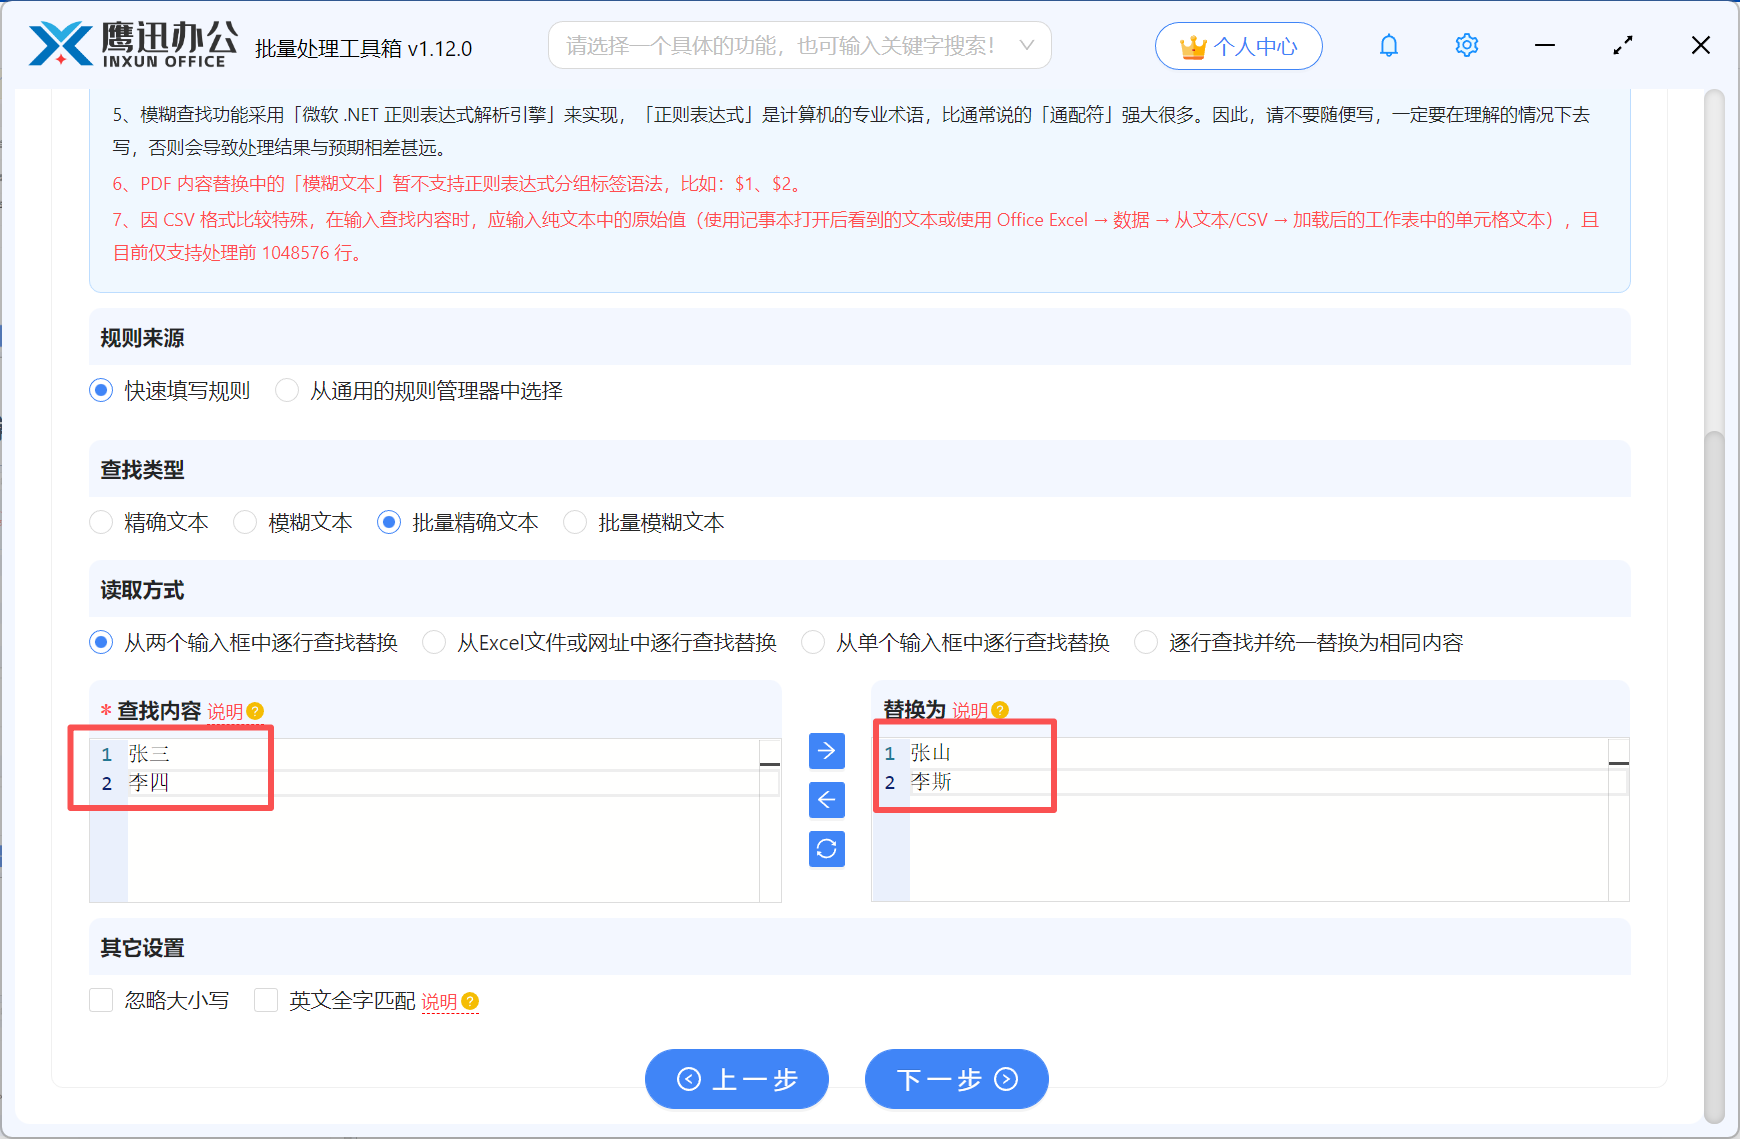This screenshot has width=1740, height=1139.
Task: Enable the 忽略大小写 checkbox
Action: (x=101, y=999)
